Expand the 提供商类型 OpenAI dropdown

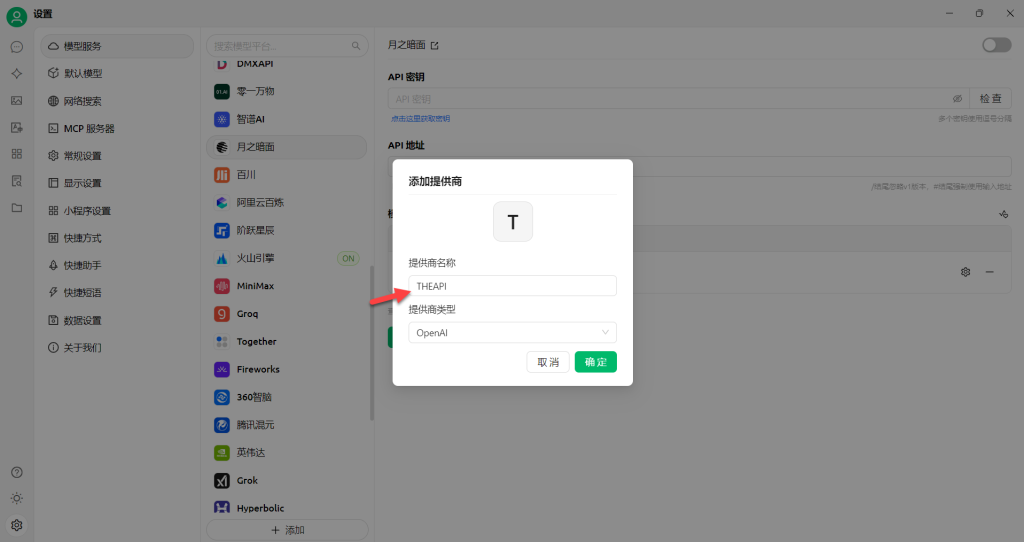[x=513, y=332]
